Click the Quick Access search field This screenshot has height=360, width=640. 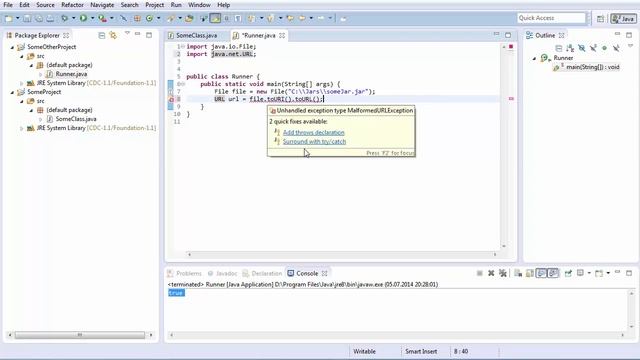(x=551, y=18)
